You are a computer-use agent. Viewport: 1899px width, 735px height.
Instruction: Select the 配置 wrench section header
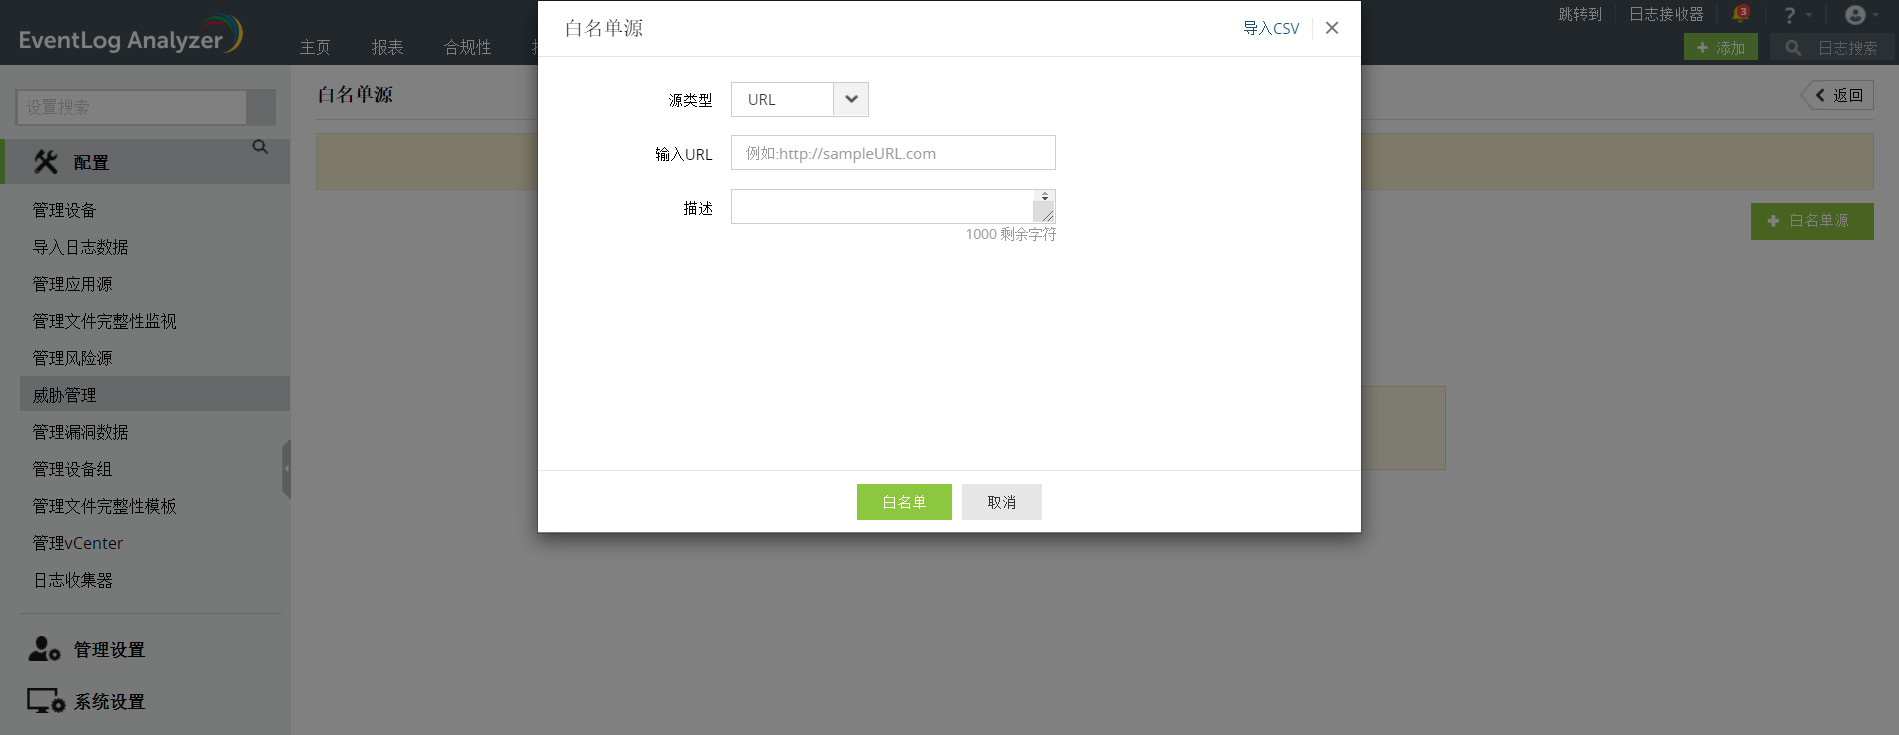(x=146, y=162)
